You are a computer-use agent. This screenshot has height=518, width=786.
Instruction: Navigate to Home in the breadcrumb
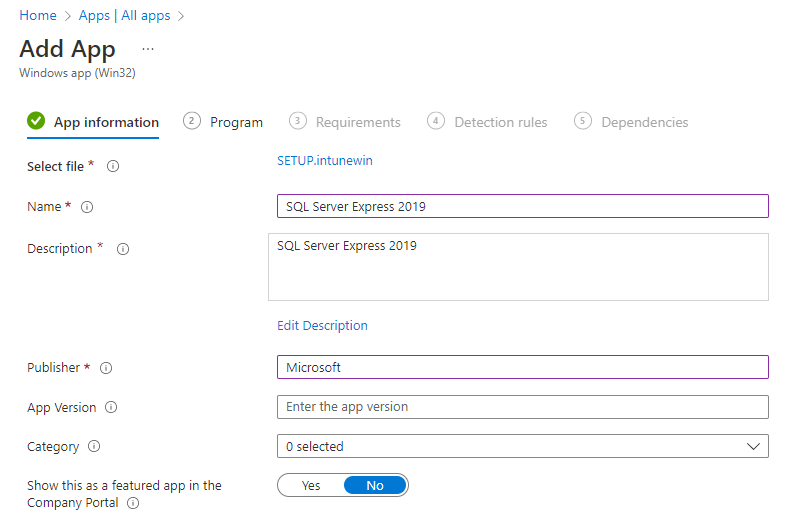click(38, 16)
